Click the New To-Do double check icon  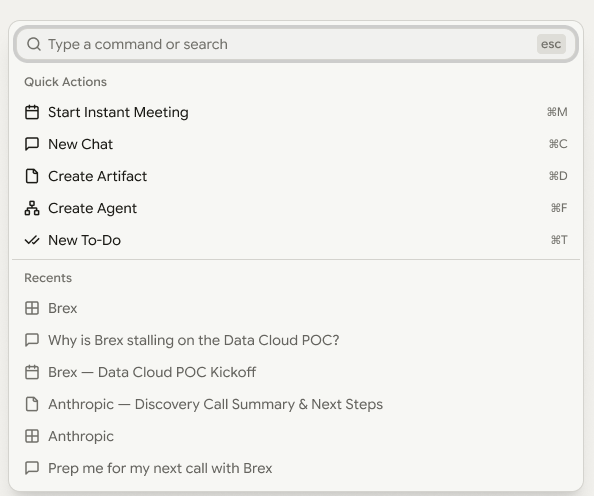32,240
